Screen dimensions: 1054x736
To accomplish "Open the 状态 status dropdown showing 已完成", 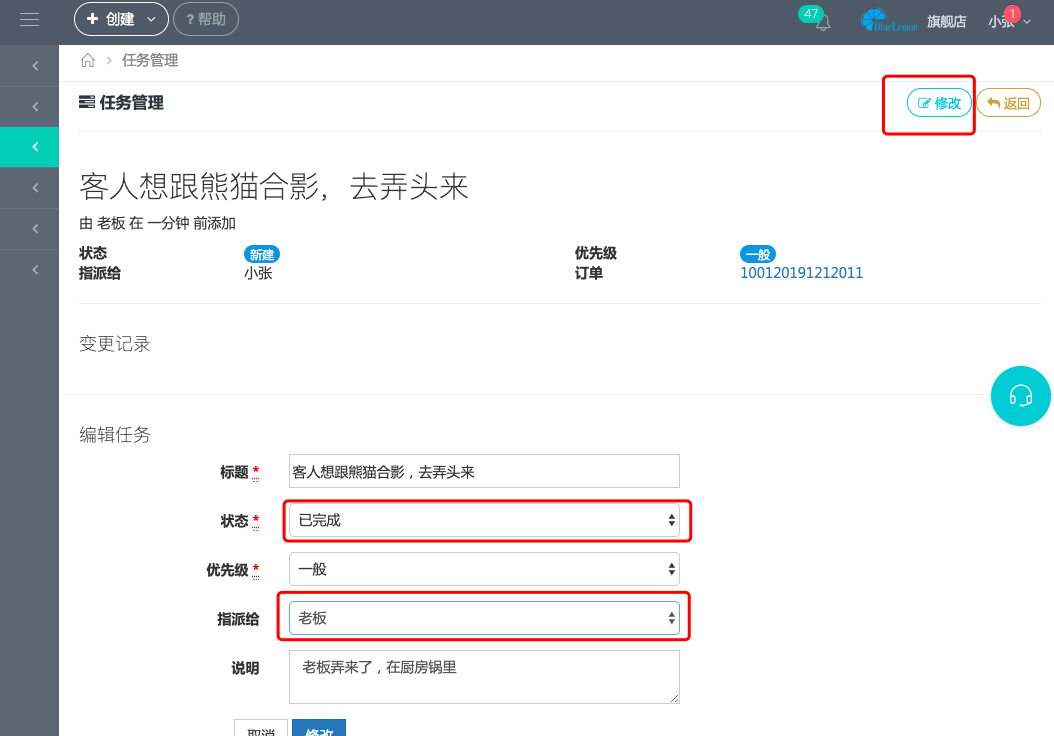I will coord(486,521).
